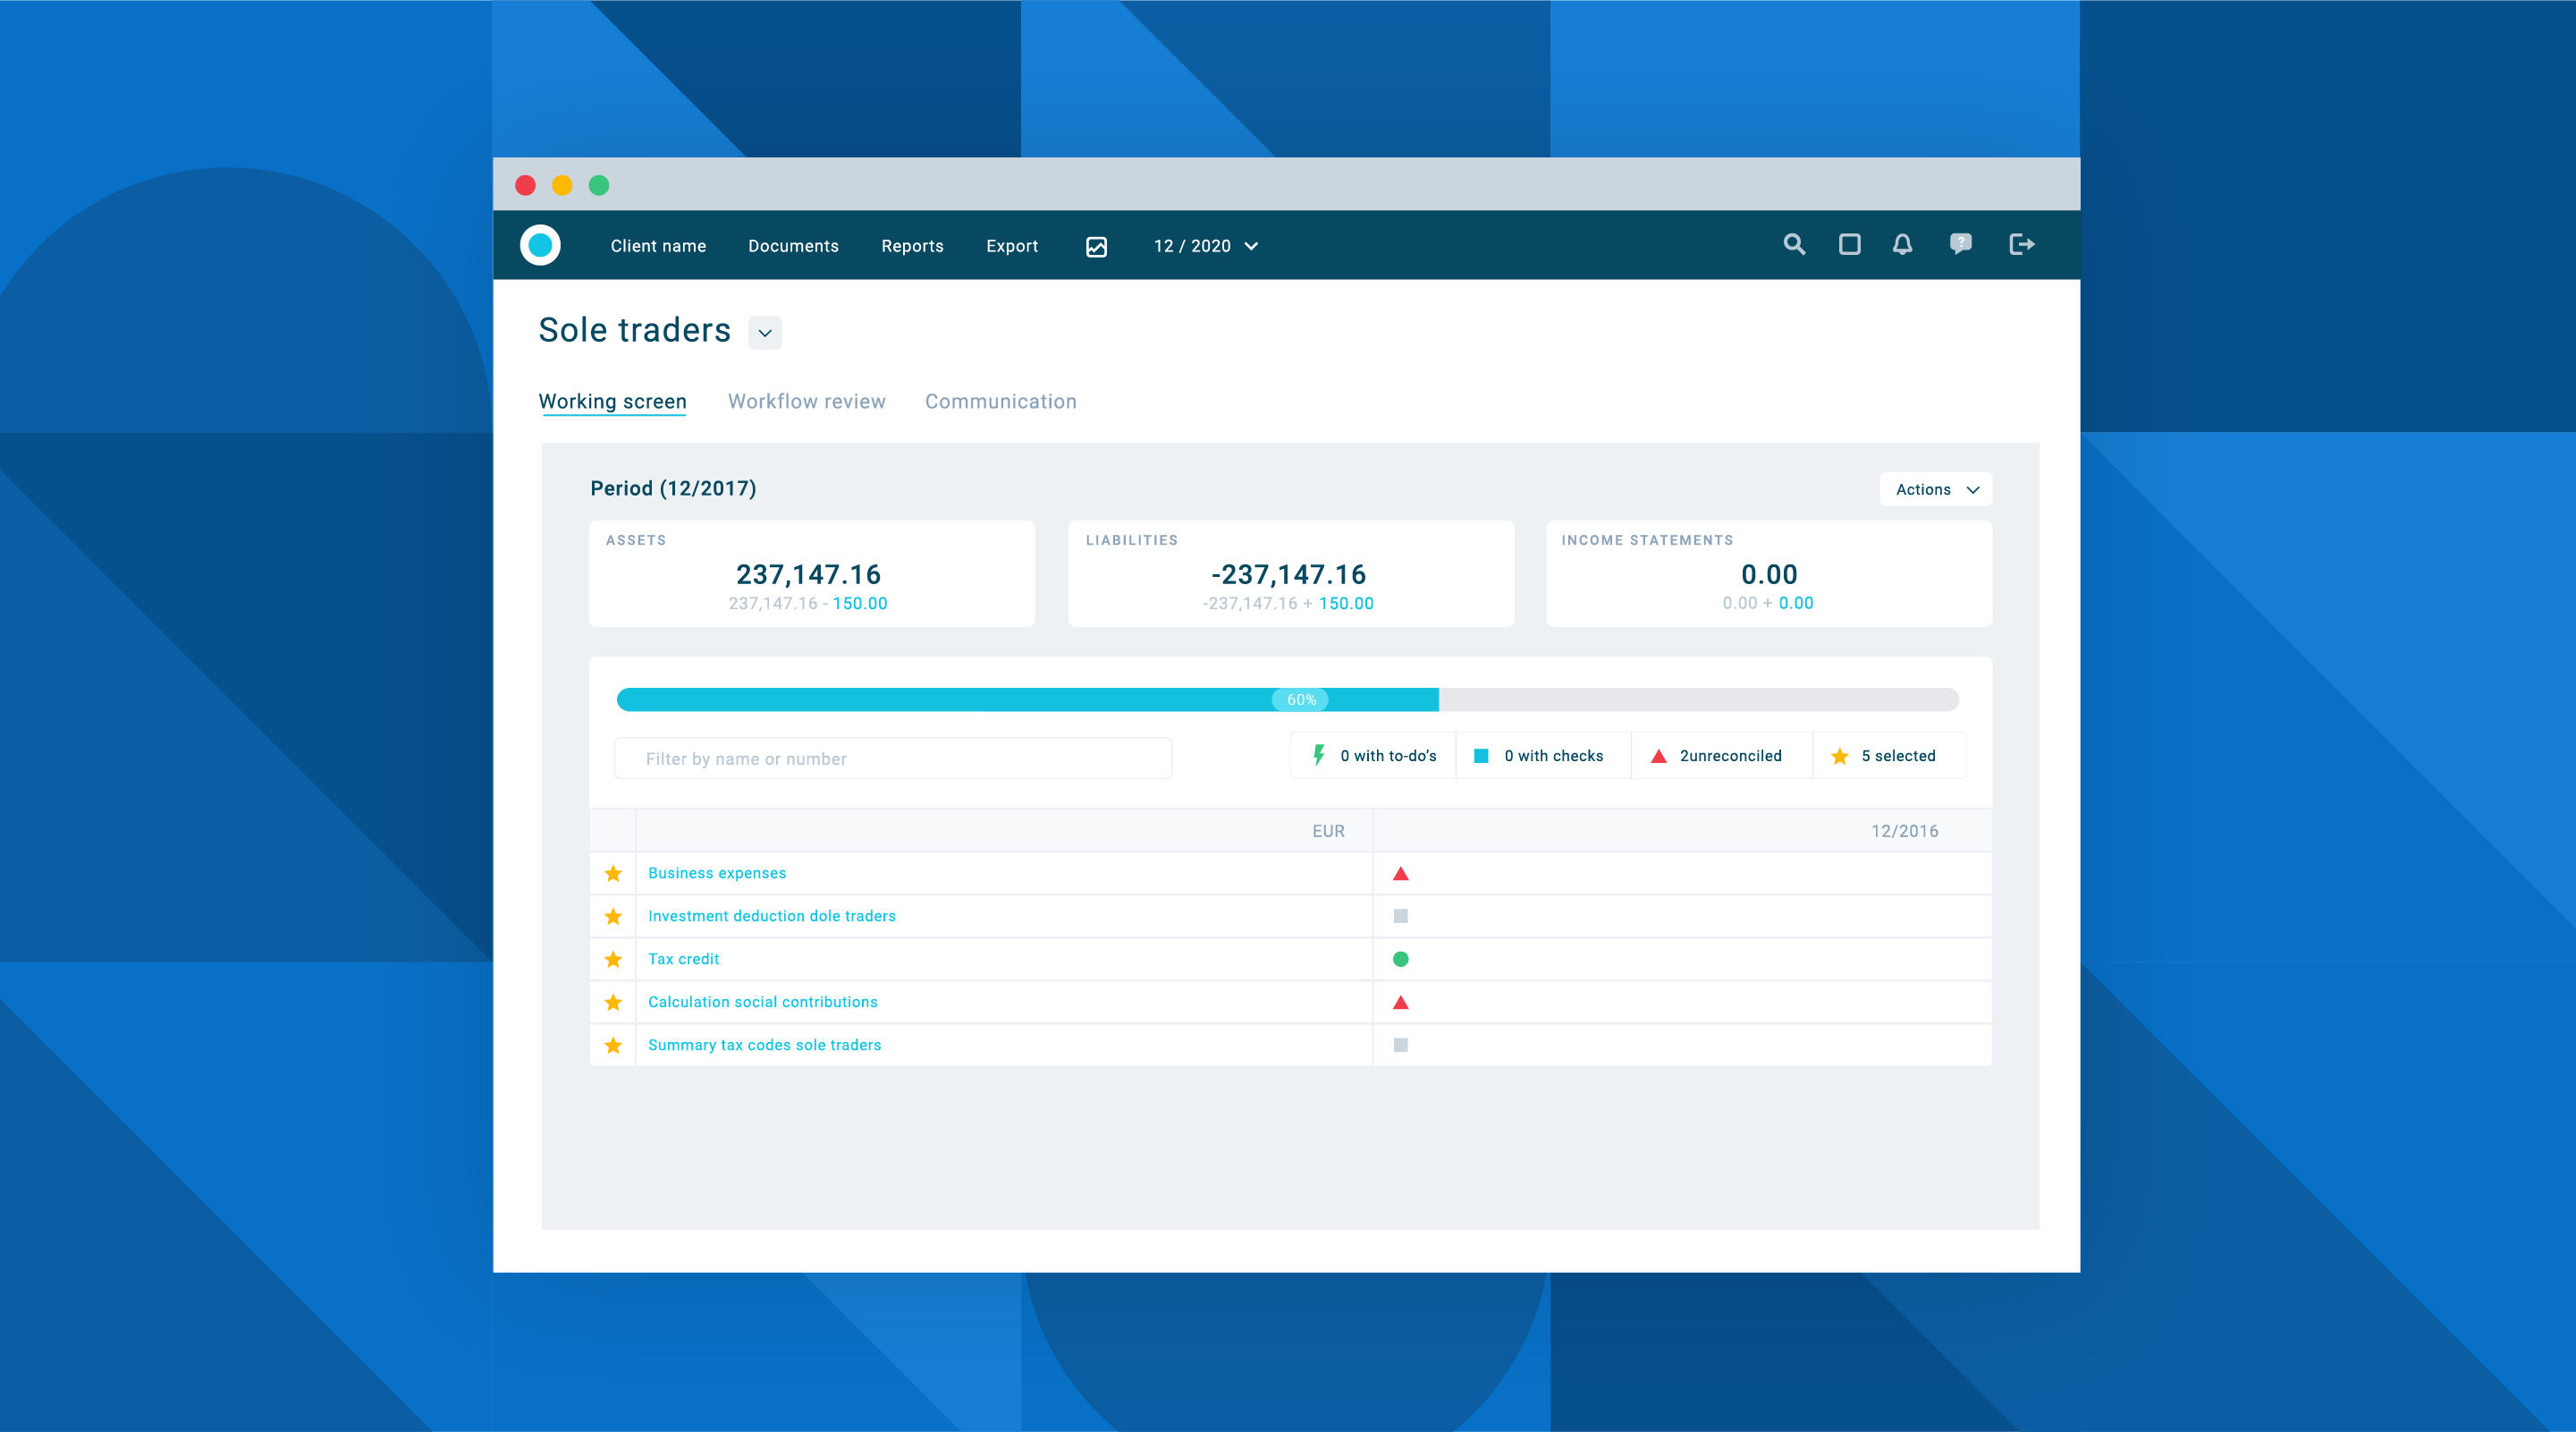Open Business expenses link

(717, 873)
